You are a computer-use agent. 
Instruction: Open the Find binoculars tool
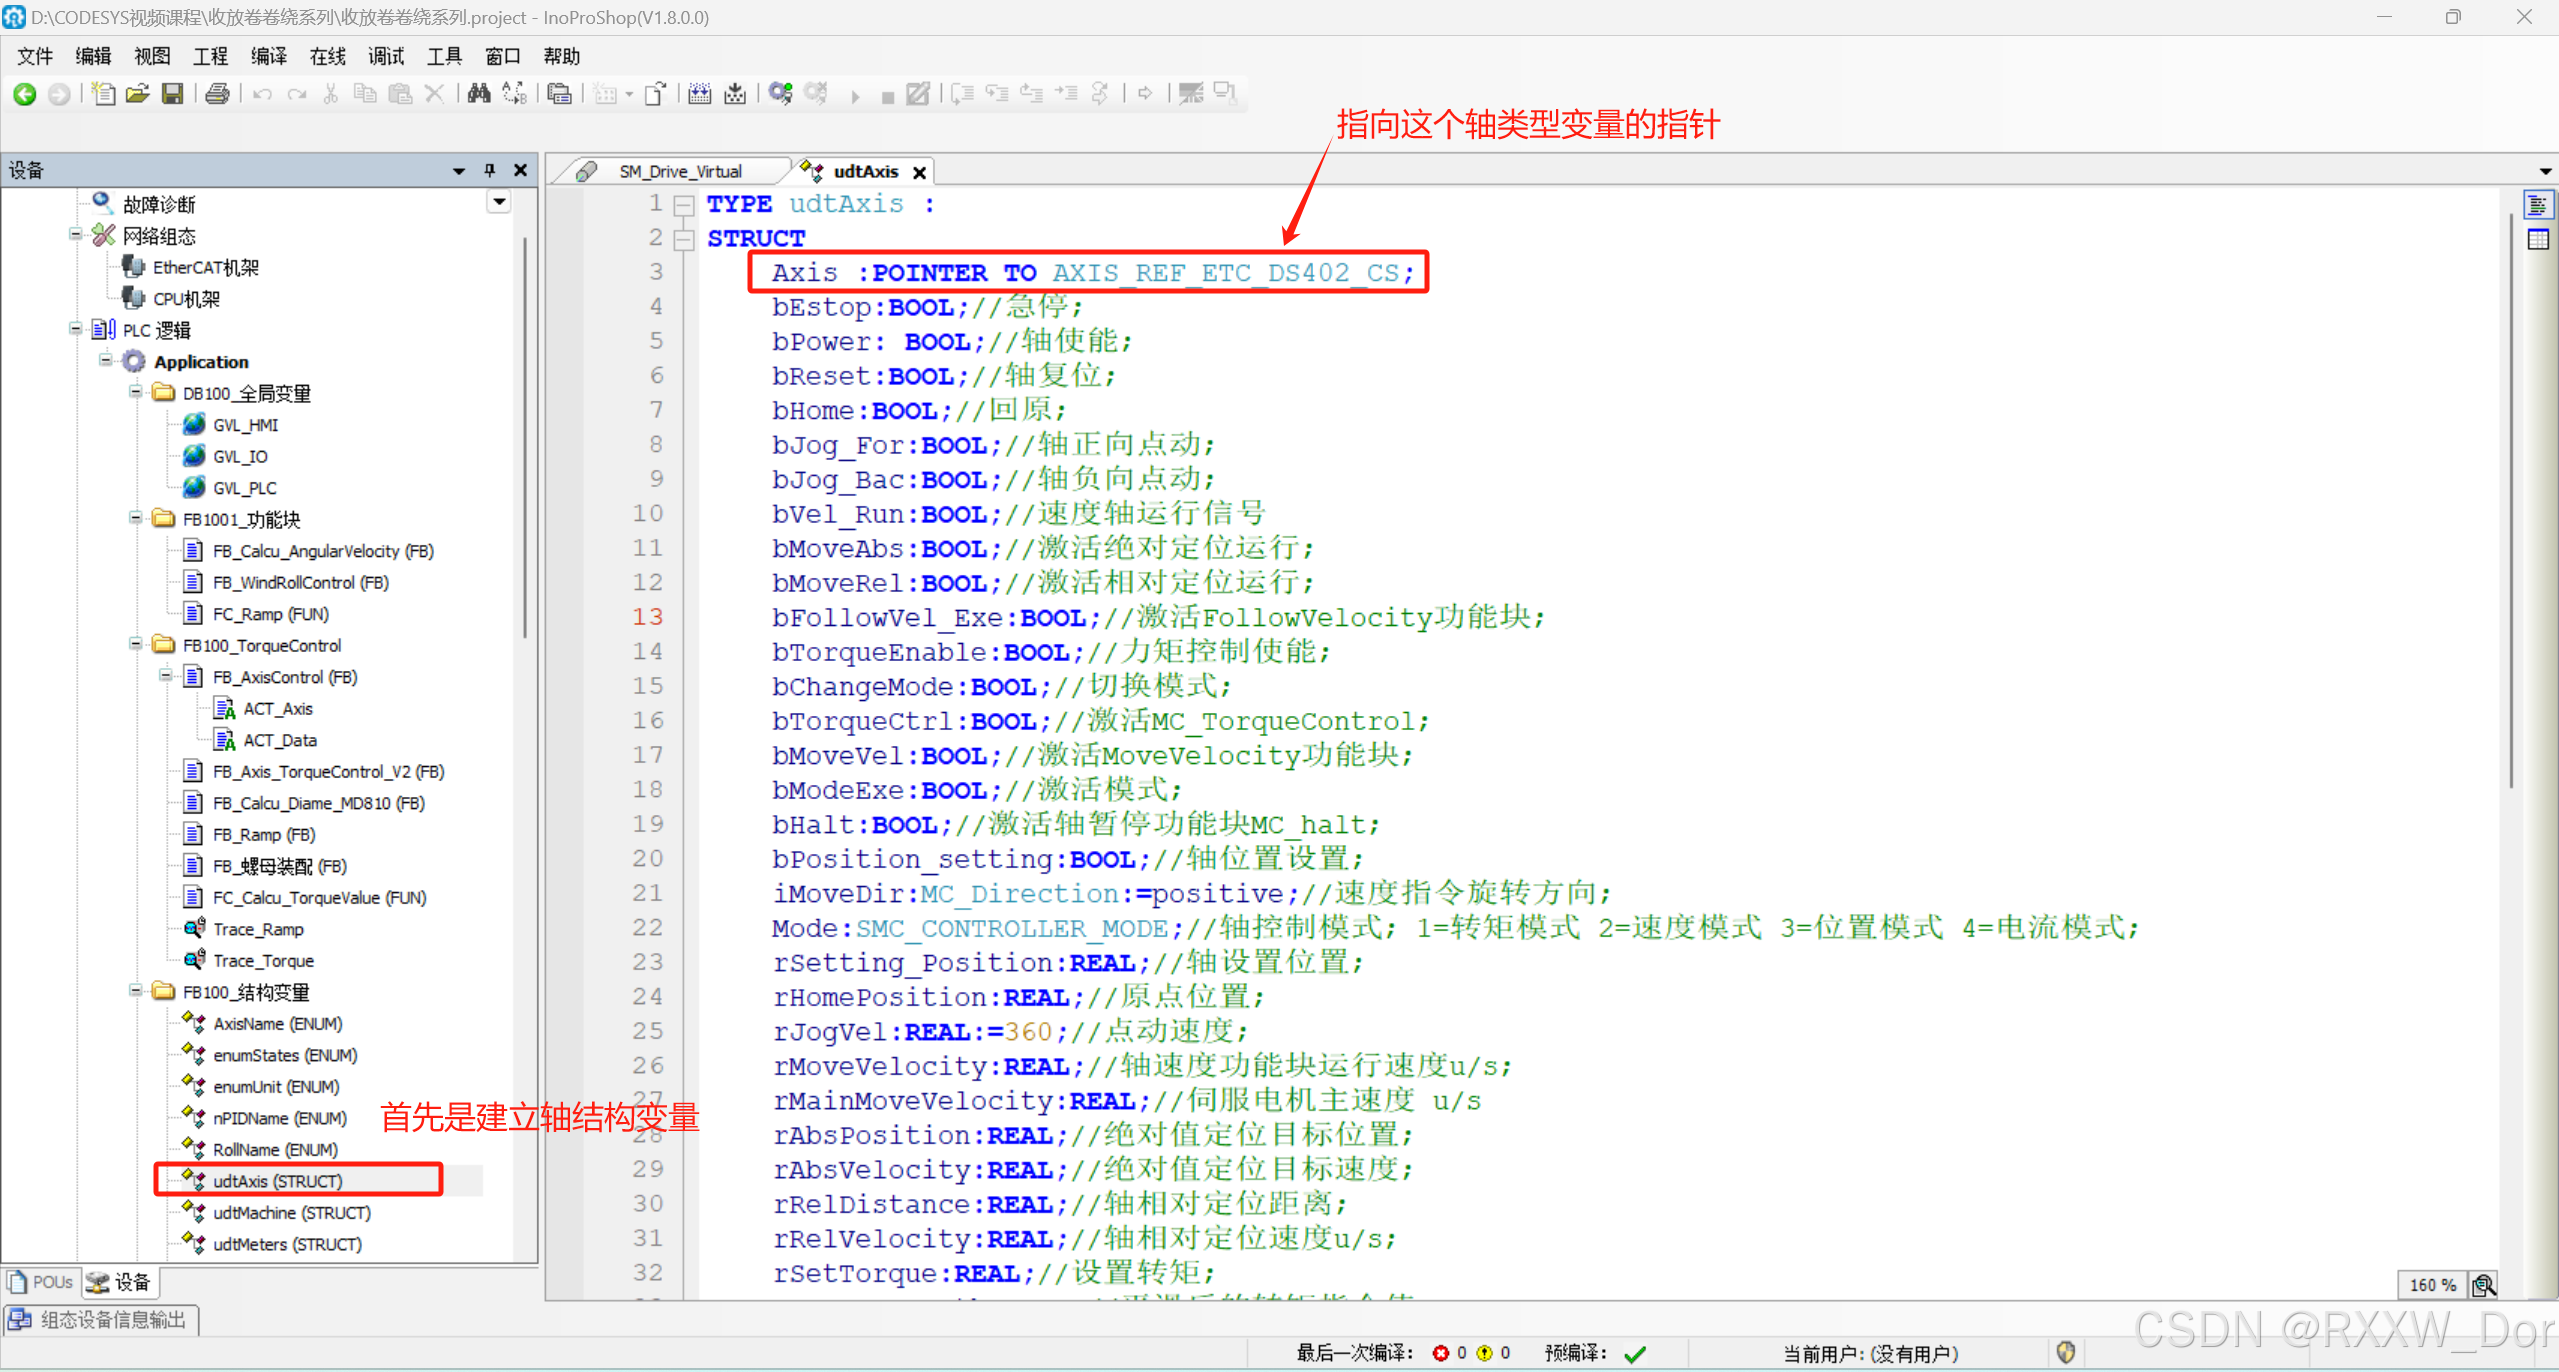point(479,94)
